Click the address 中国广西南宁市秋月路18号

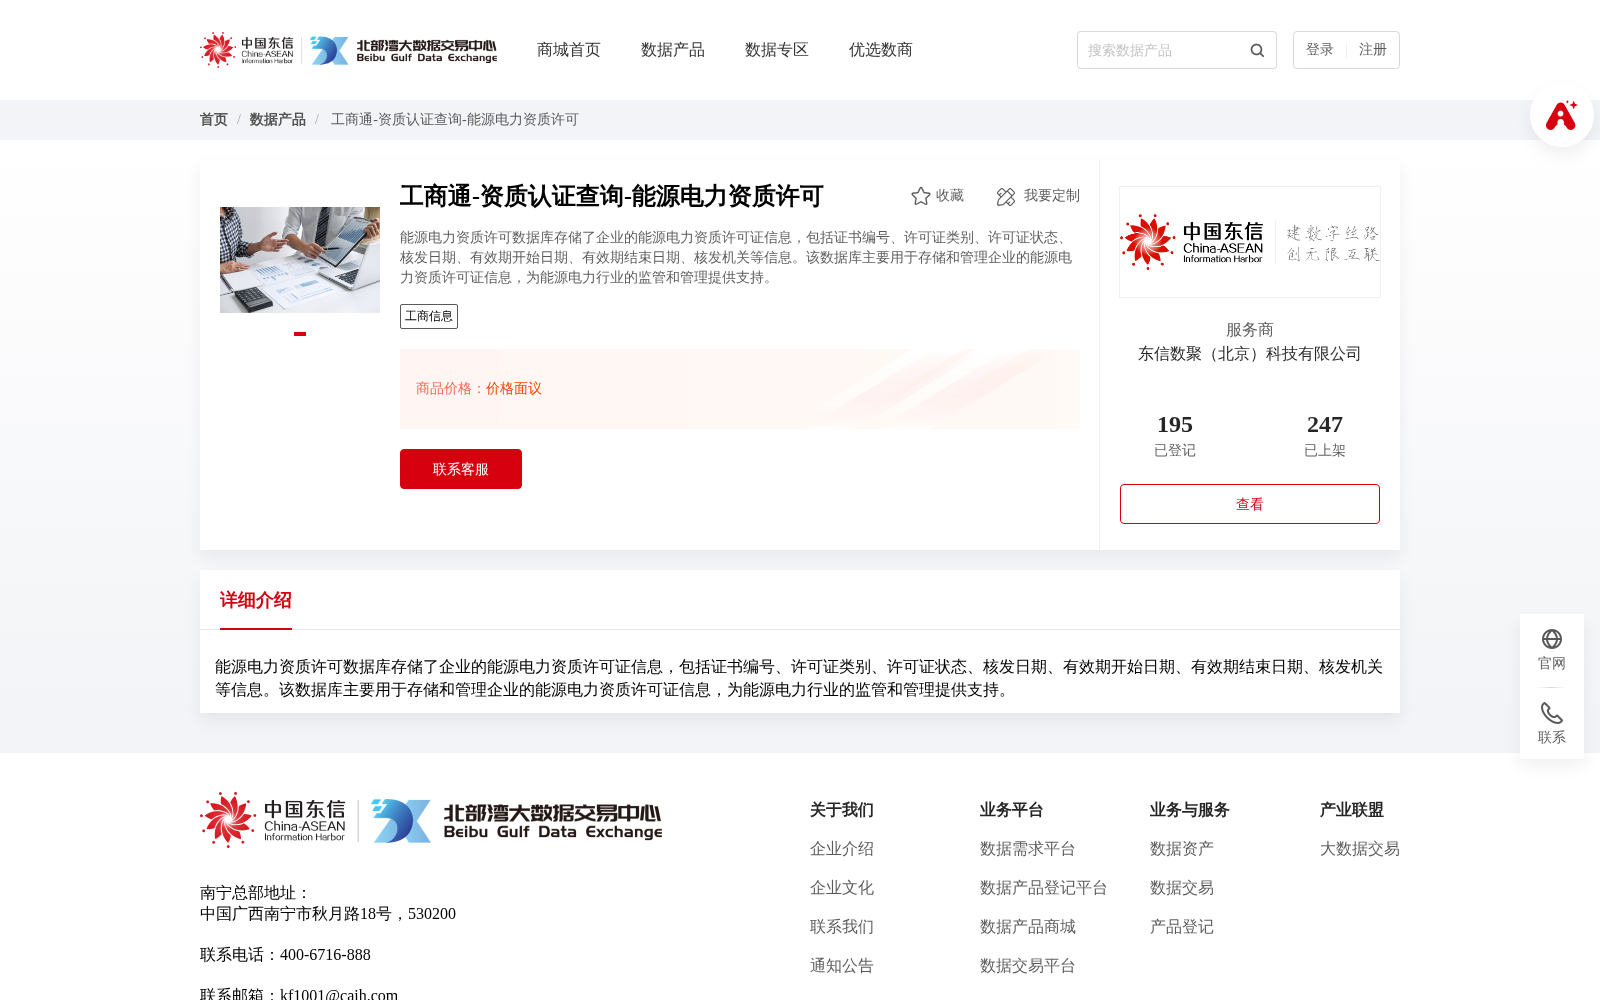(x=296, y=914)
